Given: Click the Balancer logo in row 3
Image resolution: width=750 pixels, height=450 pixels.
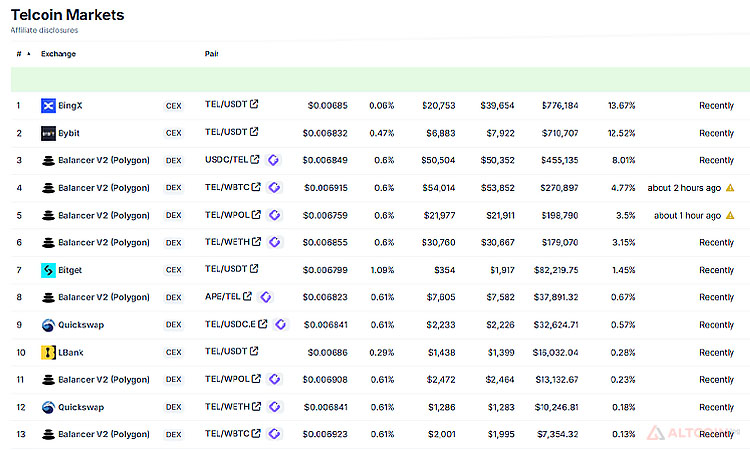Looking at the screenshot, I should point(48,161).
